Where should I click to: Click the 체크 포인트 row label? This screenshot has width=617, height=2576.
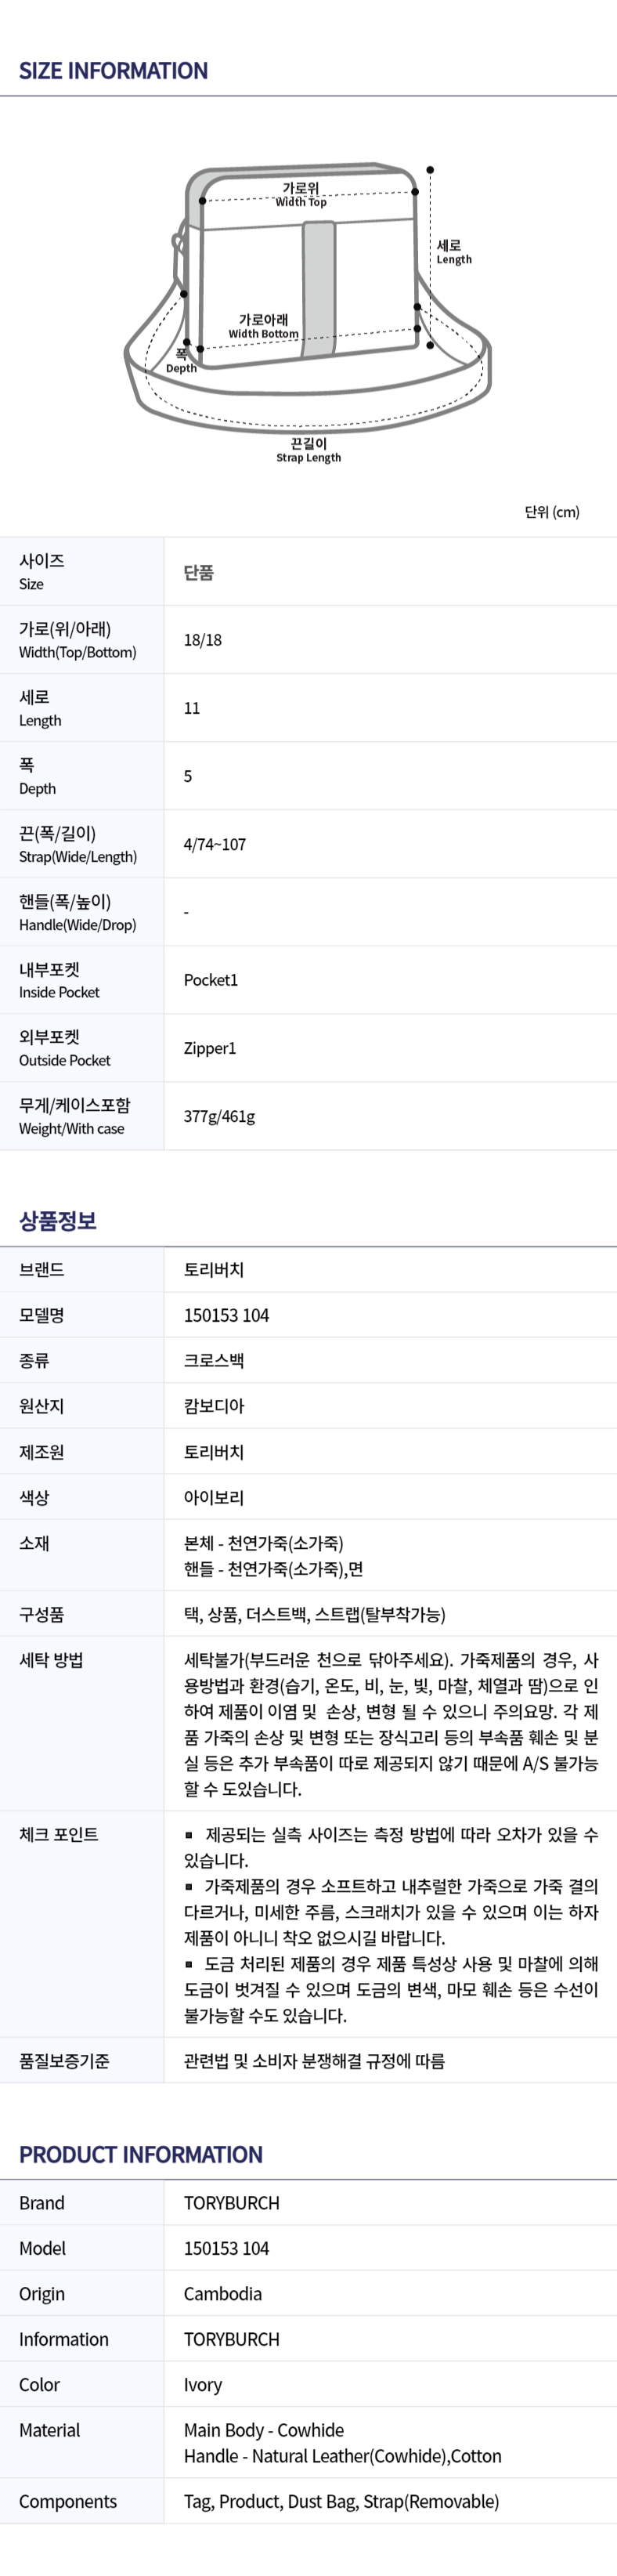[x=58, y=1834]
